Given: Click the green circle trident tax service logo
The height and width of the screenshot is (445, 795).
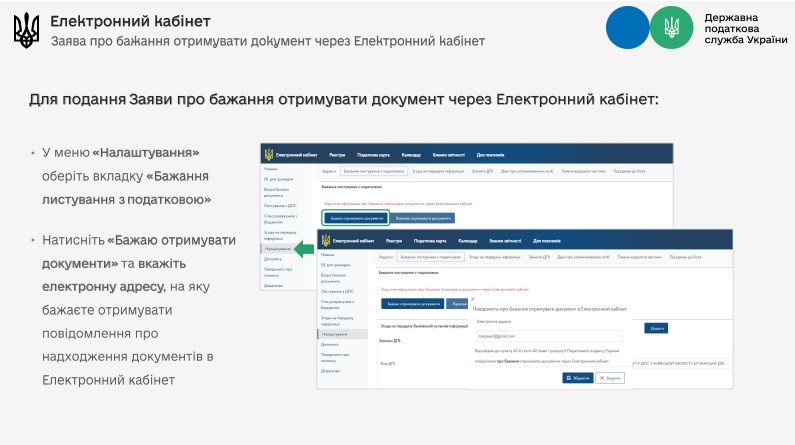Looking at the screenshot, I should click(671, 27).
